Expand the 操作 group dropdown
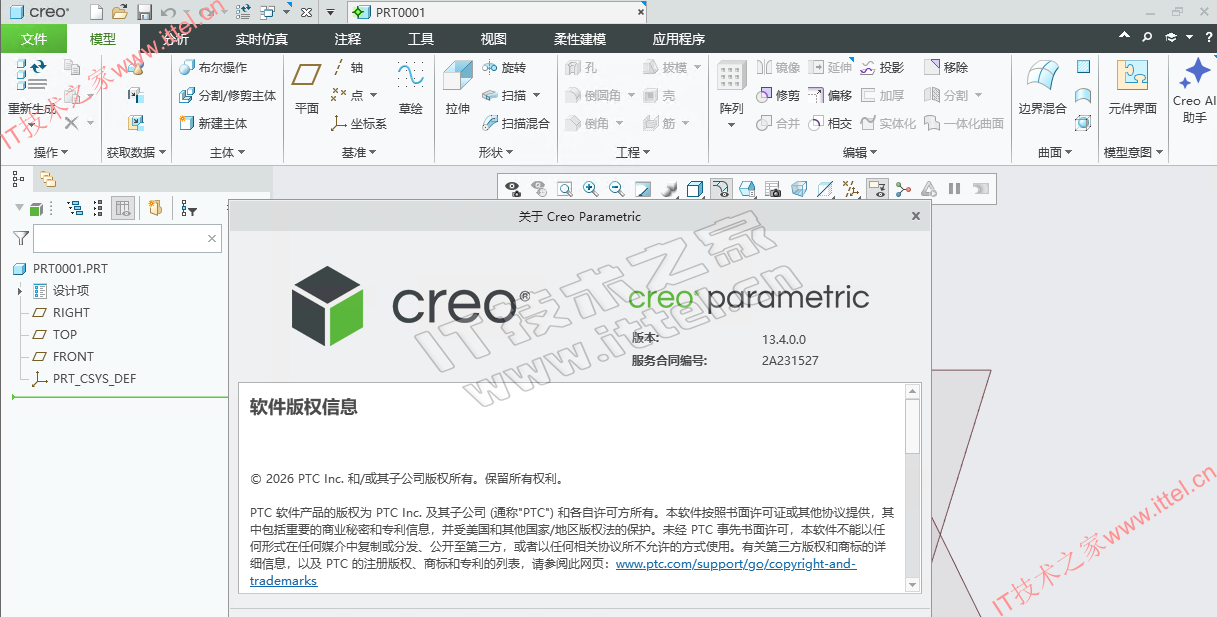 click(x=50, y=152)
